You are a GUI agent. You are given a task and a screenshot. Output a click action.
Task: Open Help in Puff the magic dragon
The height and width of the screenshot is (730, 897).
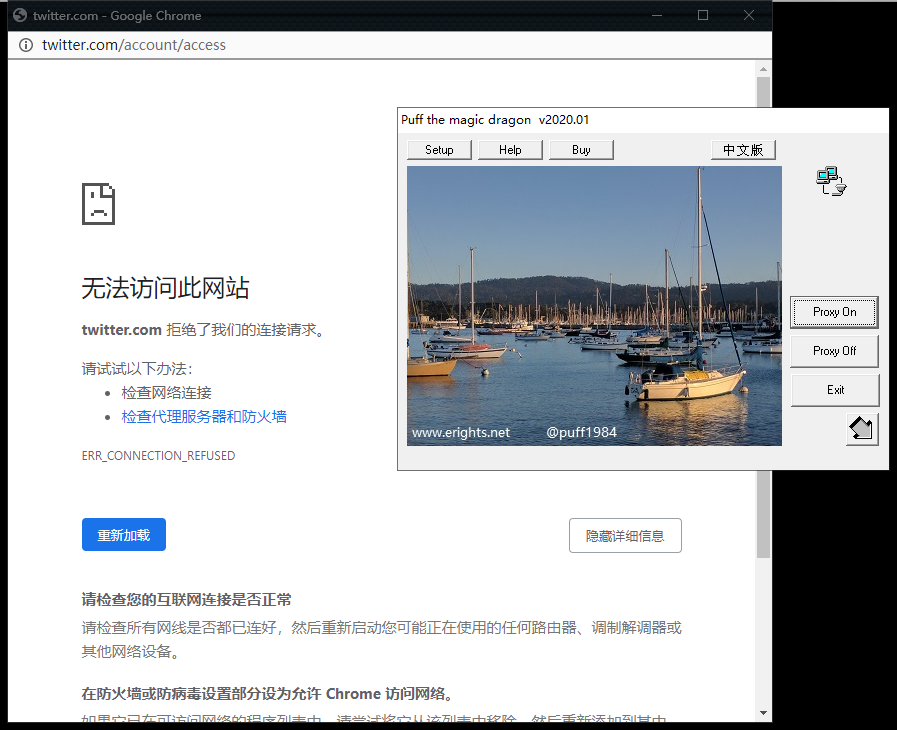pos(510,150)
